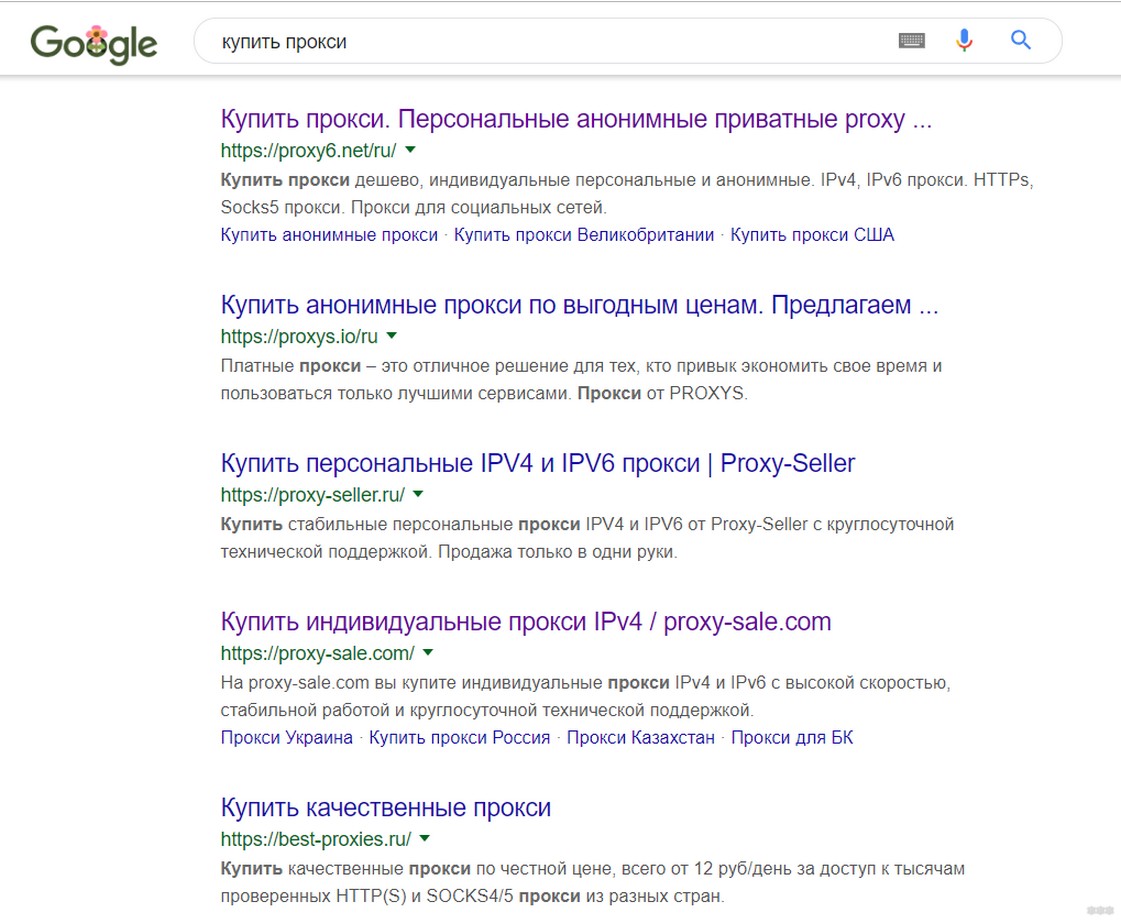Expand dropdown arrow next to proxy6.net URL
The height and width of the screenshot is (924, 1121).
[x=410, y=150]
